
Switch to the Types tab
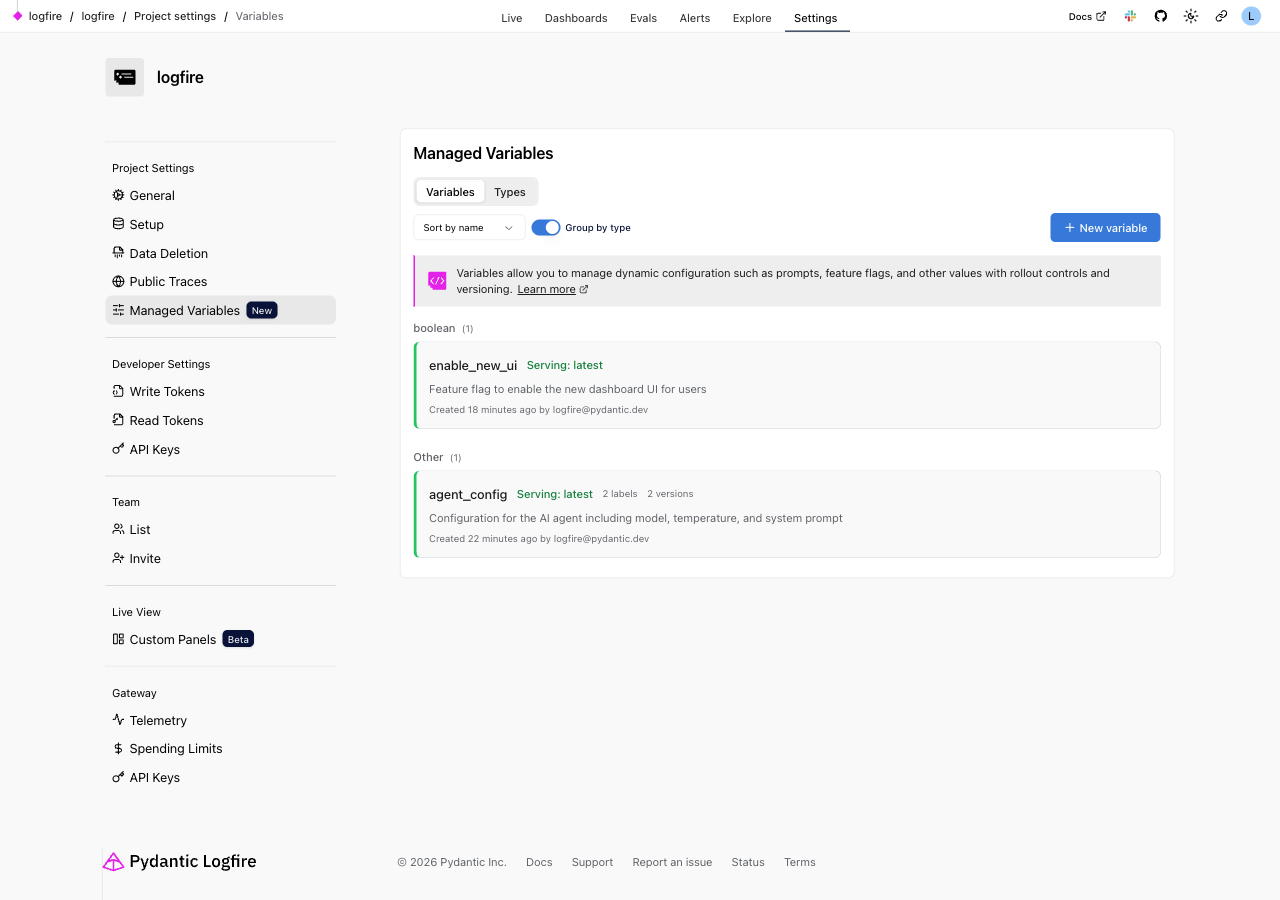(509, 192)
